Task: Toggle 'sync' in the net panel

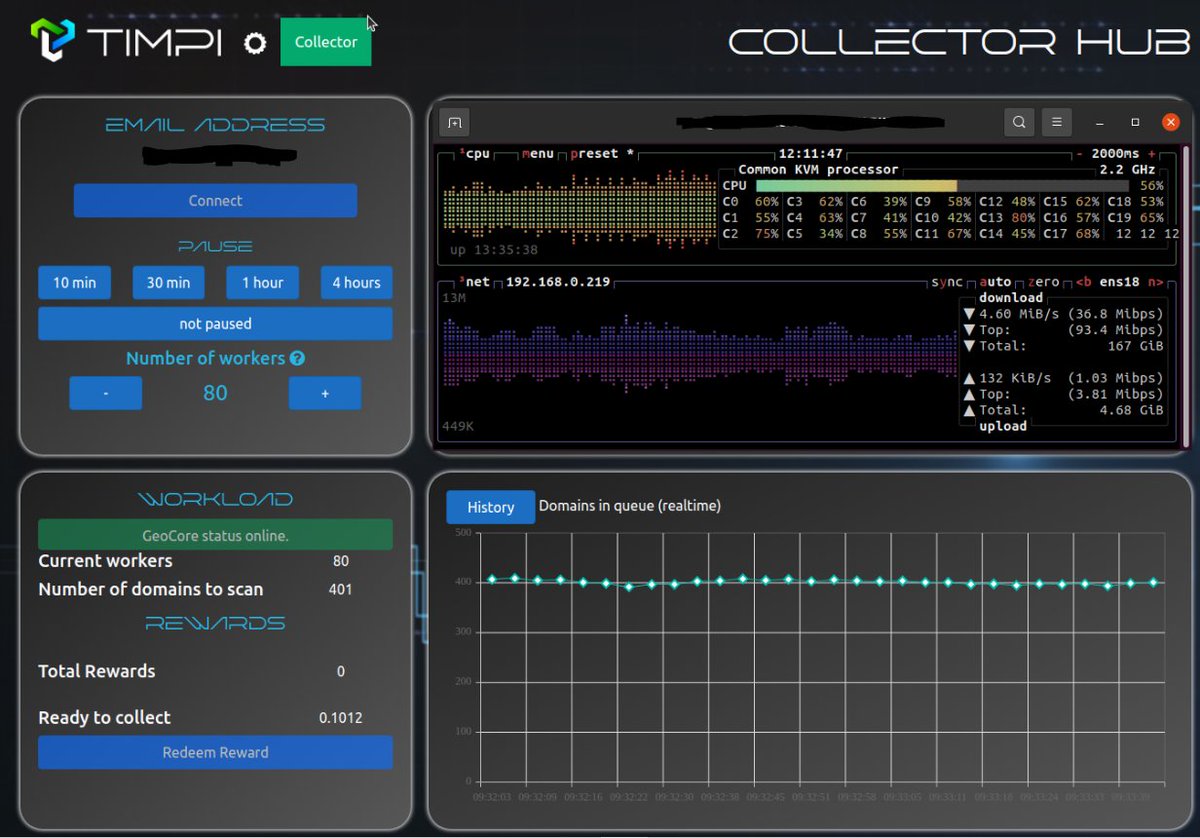Action: coord(947,282)
